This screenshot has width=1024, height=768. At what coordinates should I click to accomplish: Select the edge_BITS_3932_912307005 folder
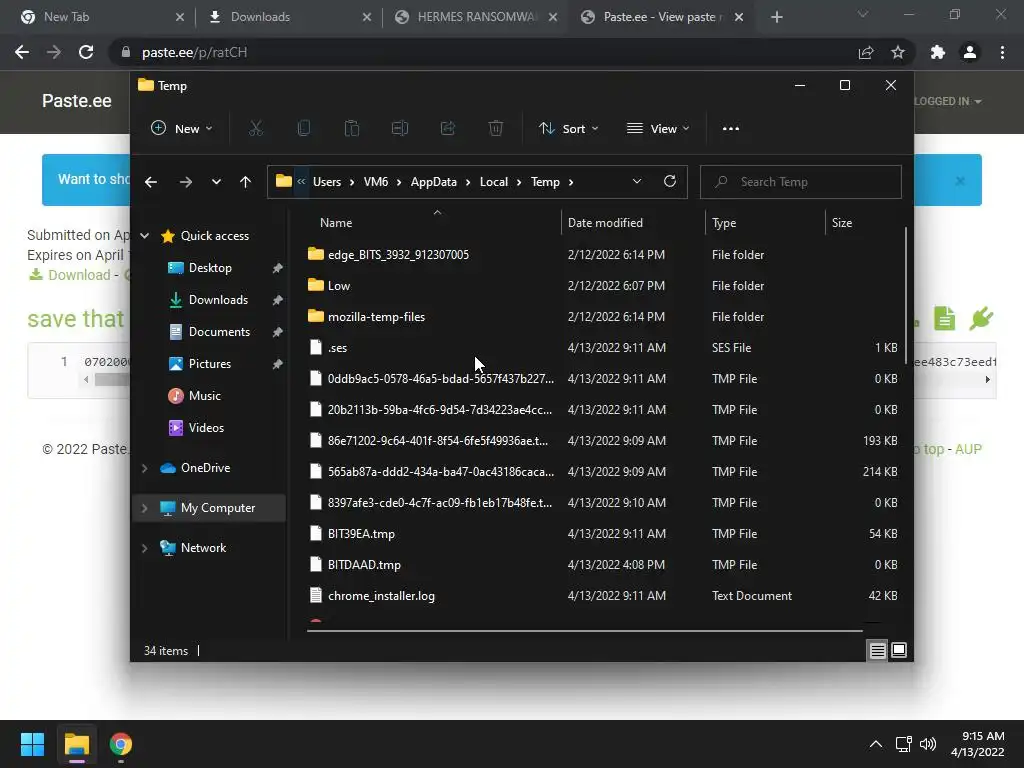(398, 255)
